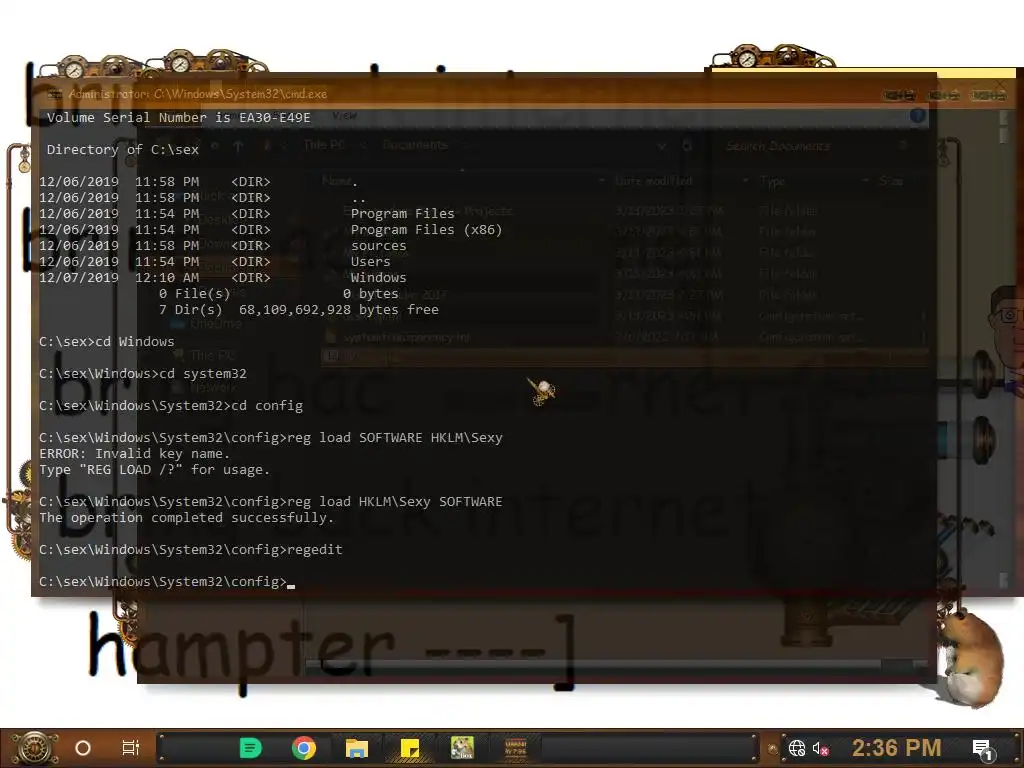Open the steampunk counter app on taskbar

click(x=516, y=748)
